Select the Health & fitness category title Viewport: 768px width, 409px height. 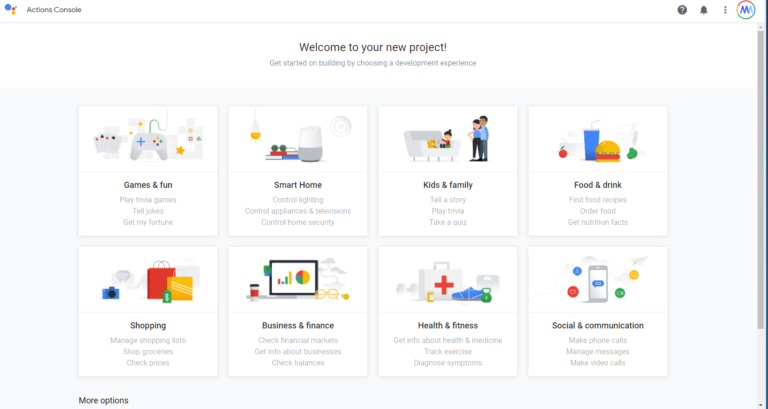[448, 326]
